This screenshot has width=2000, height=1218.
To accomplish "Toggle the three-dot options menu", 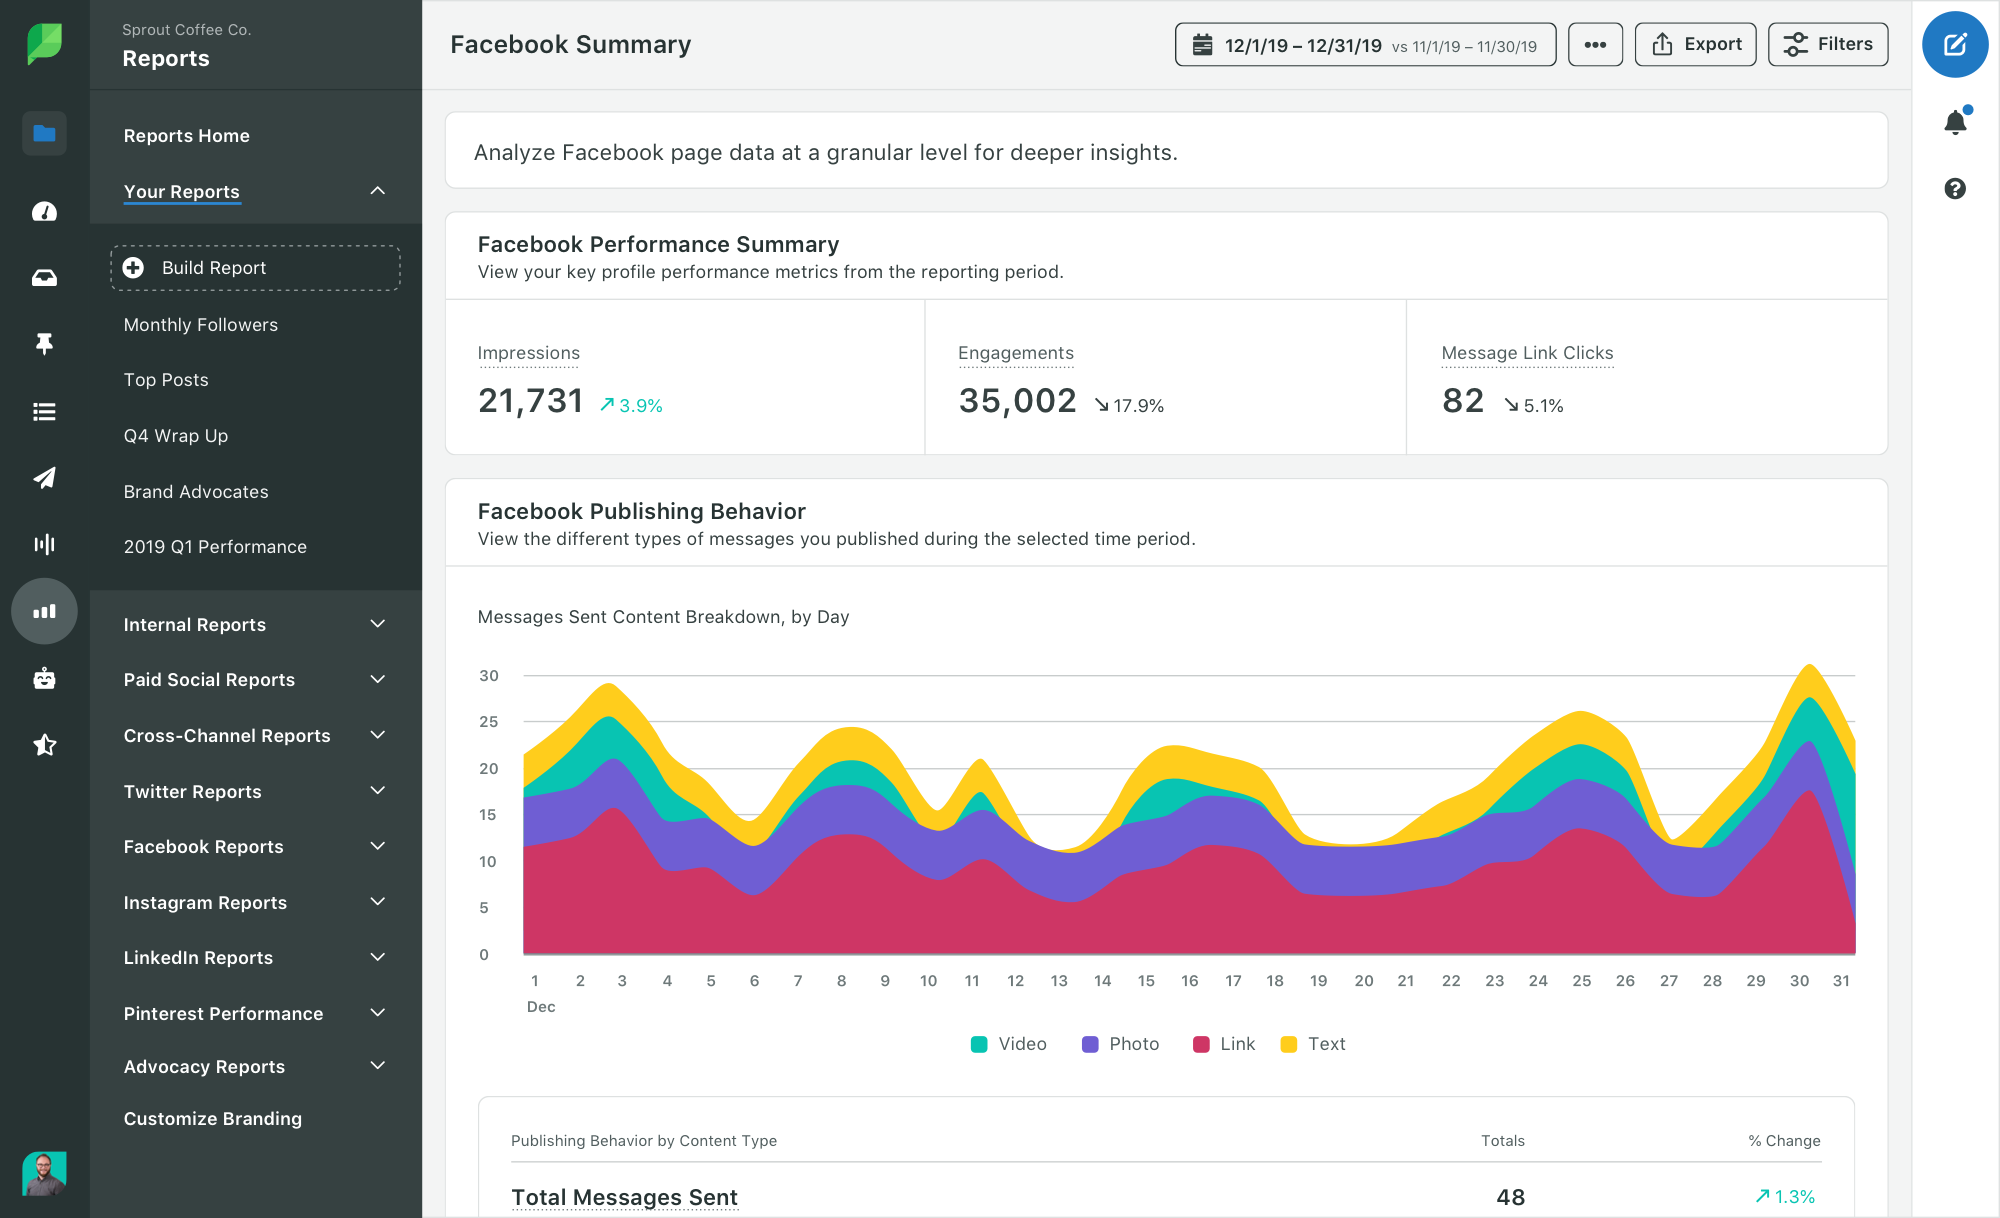I will coord(1596,46).
